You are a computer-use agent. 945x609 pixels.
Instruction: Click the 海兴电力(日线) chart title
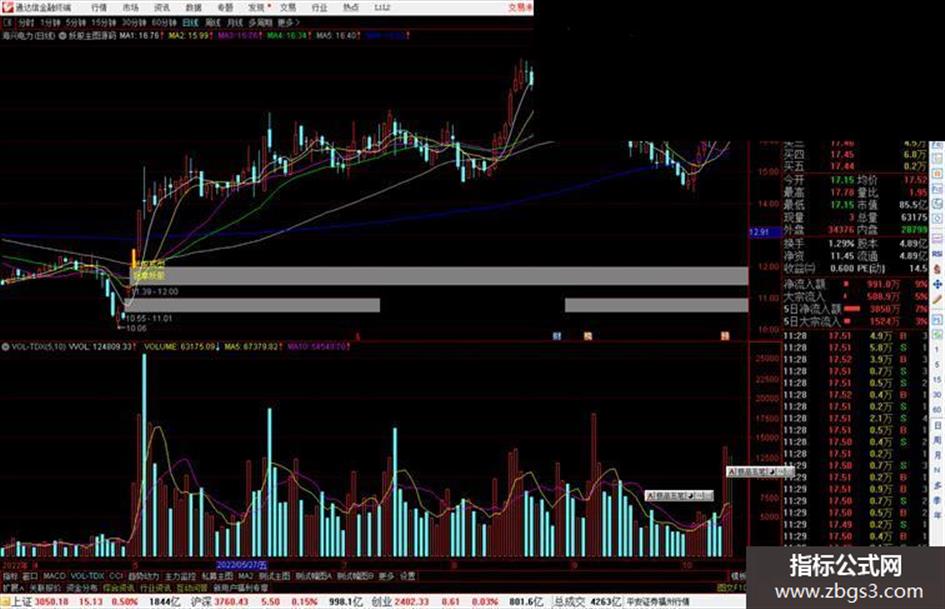(x=28, y=36)
